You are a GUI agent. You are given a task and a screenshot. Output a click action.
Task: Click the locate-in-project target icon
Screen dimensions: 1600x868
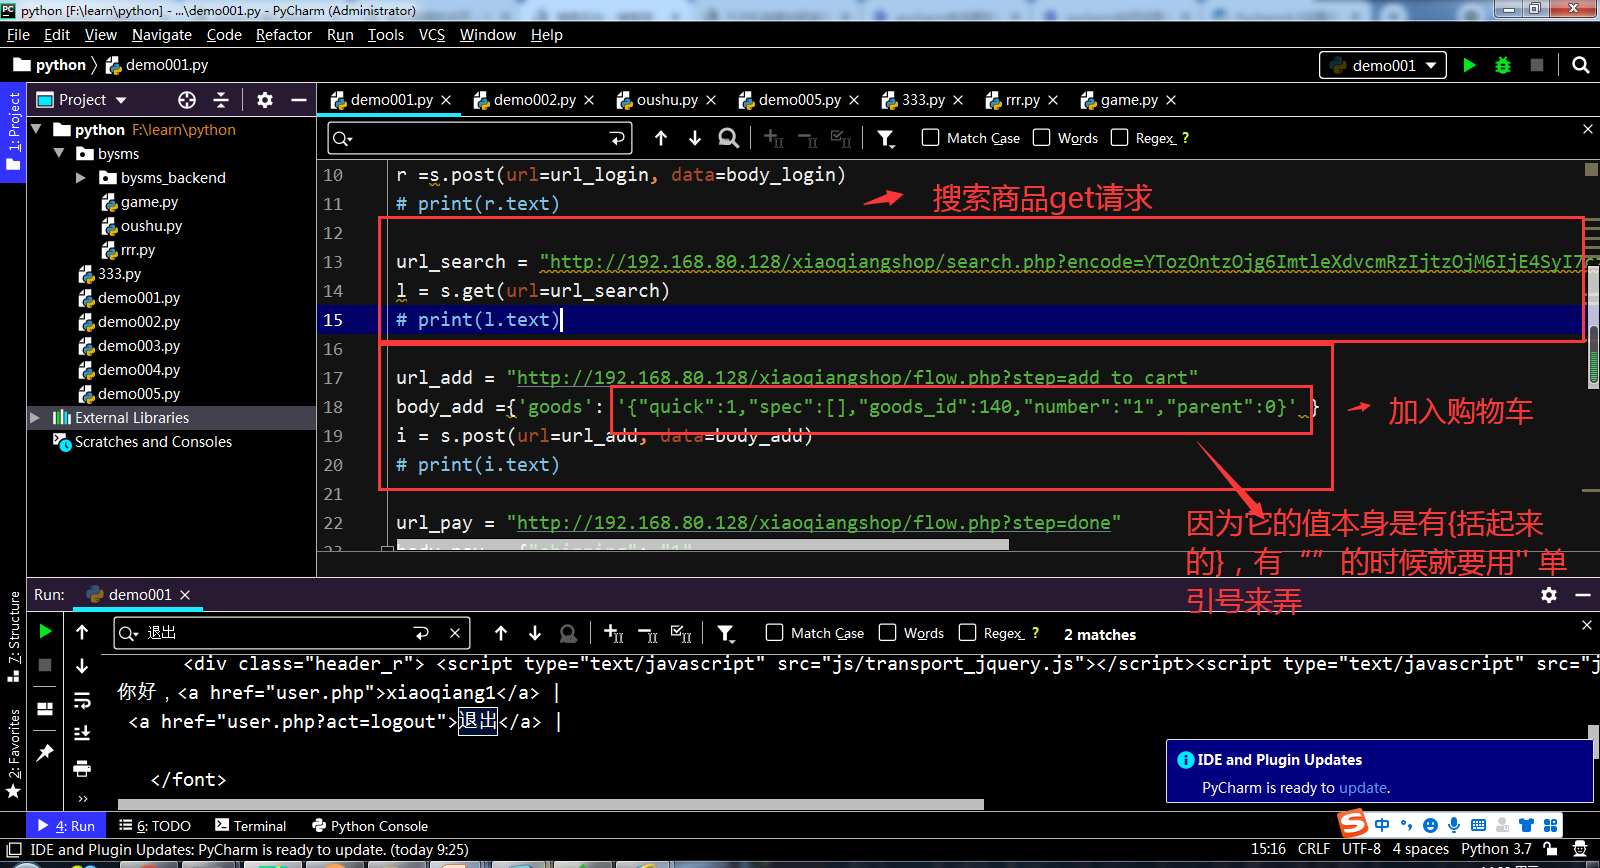187,100
